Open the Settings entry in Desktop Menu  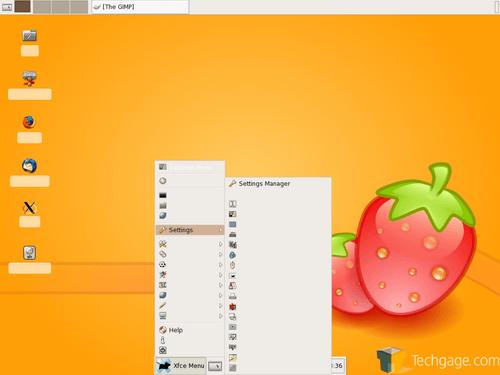pyautogui.click(x=190, y=230)
